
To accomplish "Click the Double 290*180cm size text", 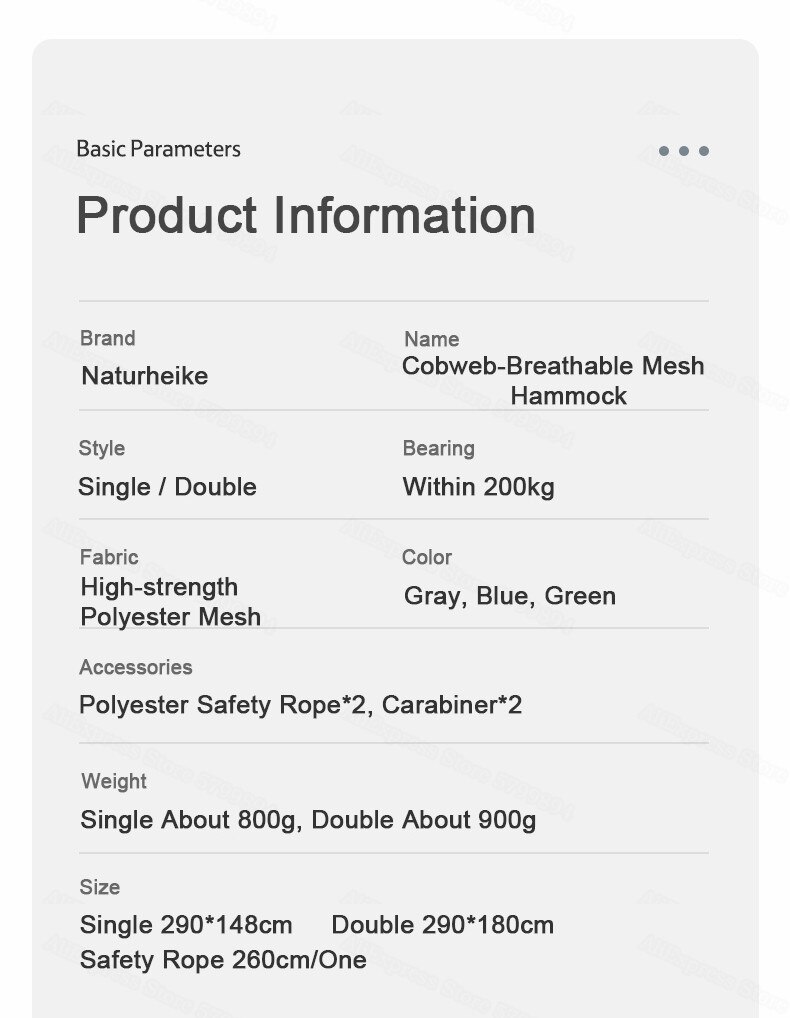I will [x=443, y=925].
